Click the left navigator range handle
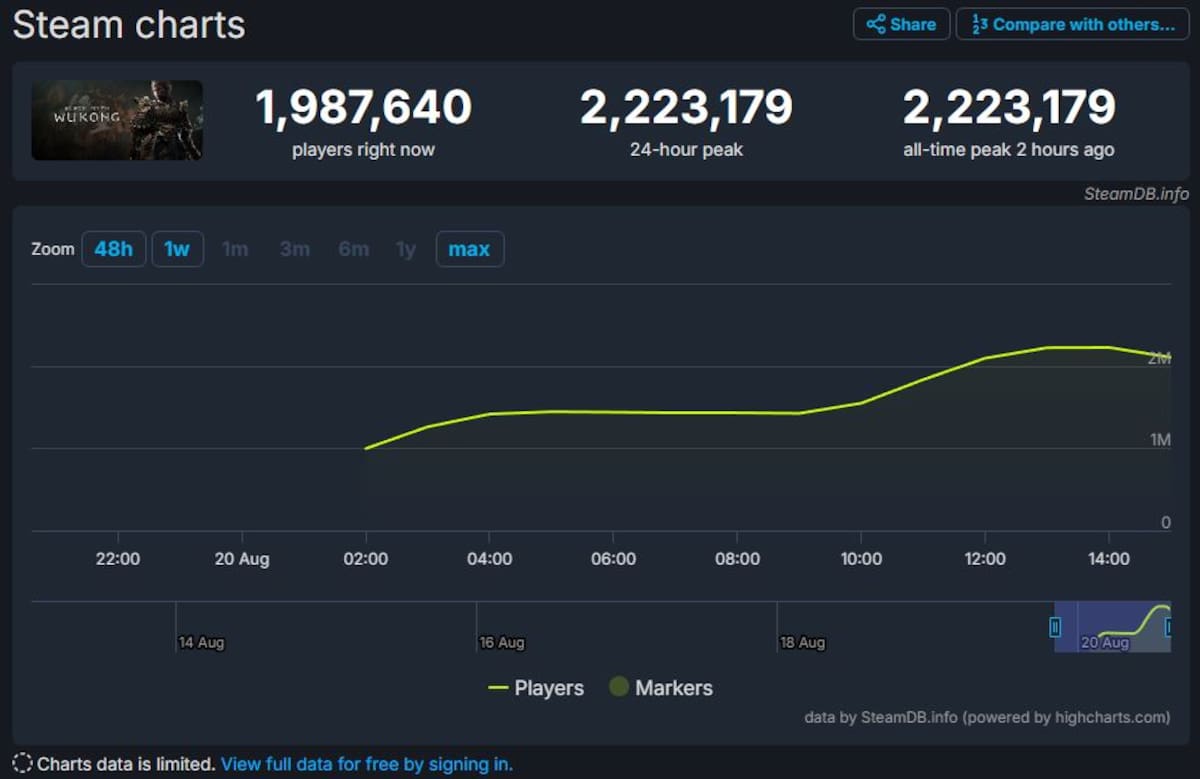This screenshot has height=779, width=1200. point(1055,627)
